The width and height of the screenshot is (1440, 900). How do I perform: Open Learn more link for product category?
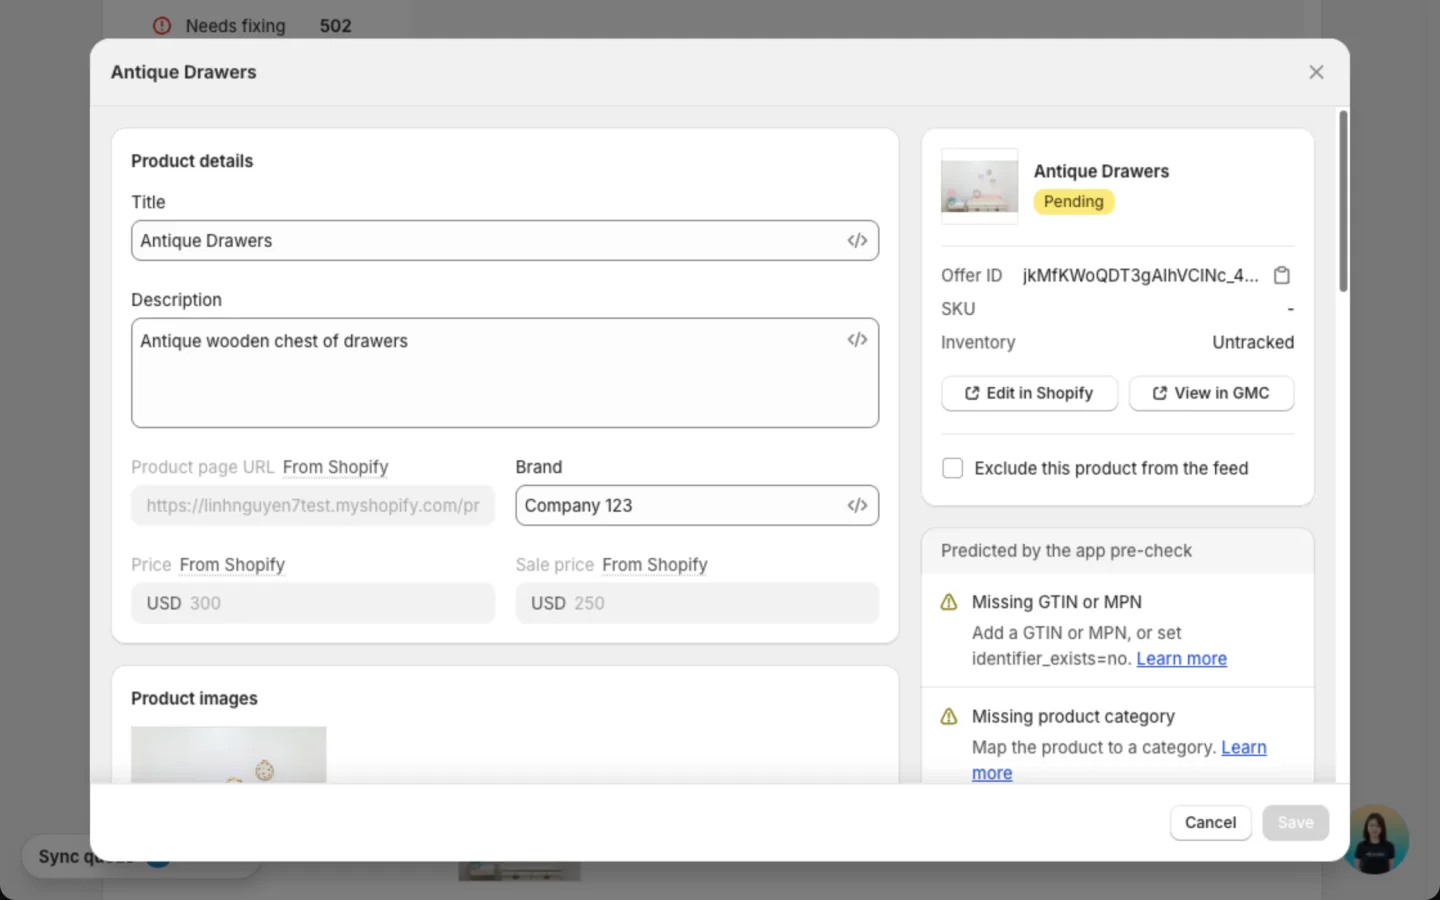(1243, 748)
